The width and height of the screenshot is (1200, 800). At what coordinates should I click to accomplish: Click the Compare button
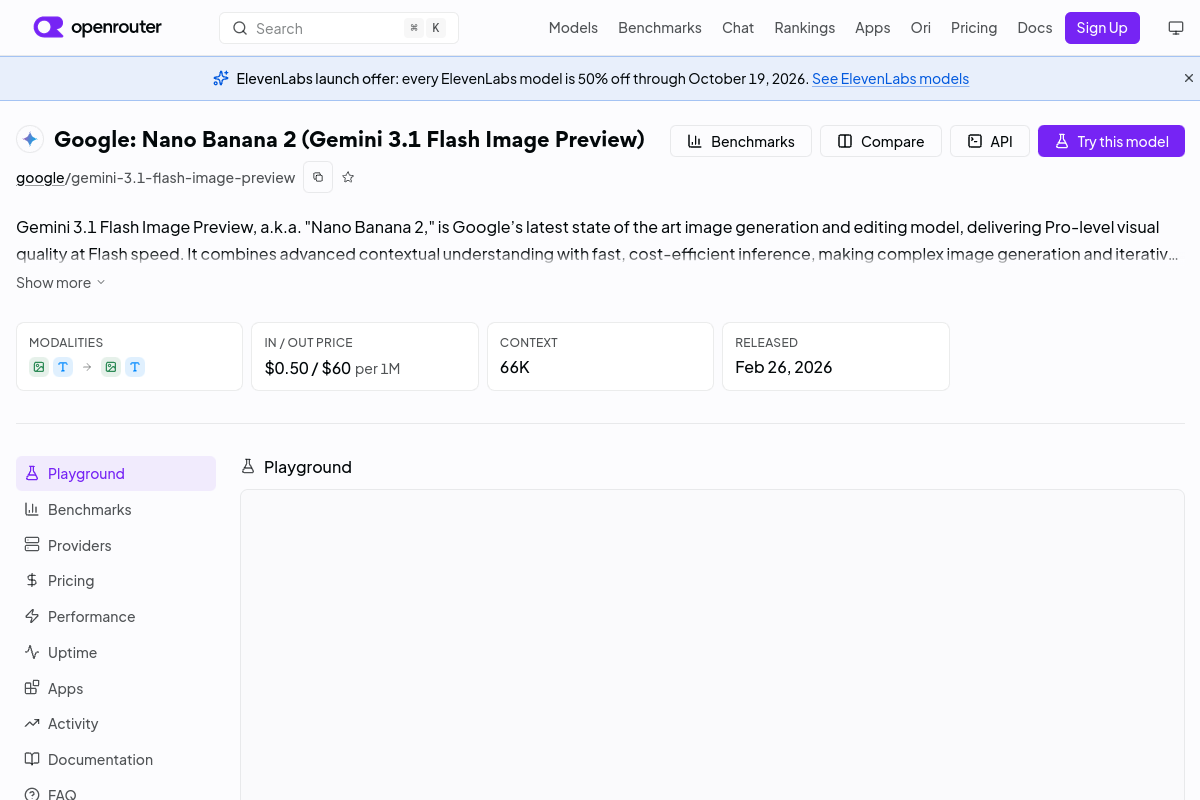(x=881, y=141)
